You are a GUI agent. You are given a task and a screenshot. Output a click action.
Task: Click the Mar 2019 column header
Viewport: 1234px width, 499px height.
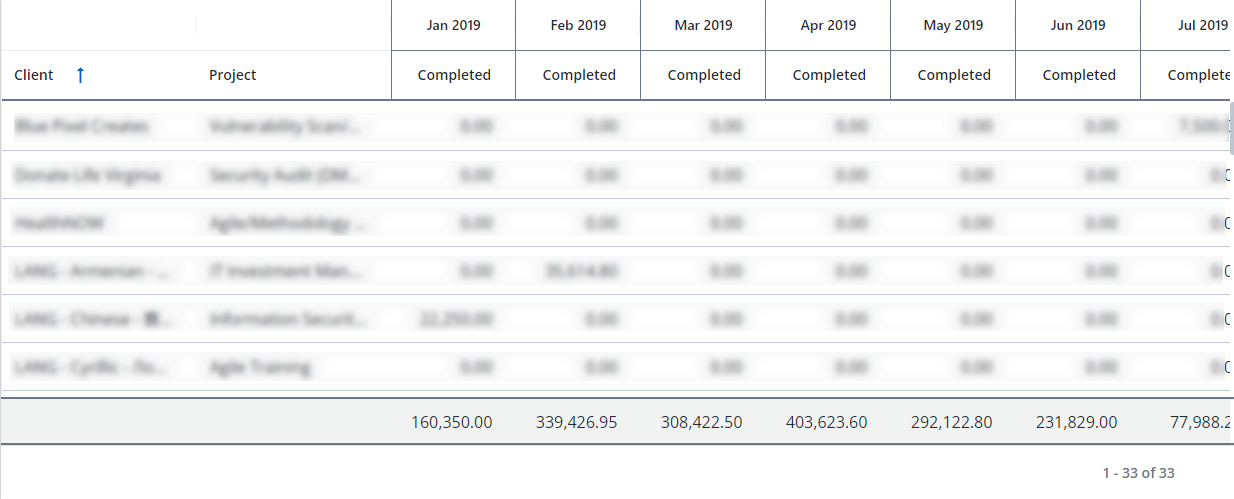703,25
